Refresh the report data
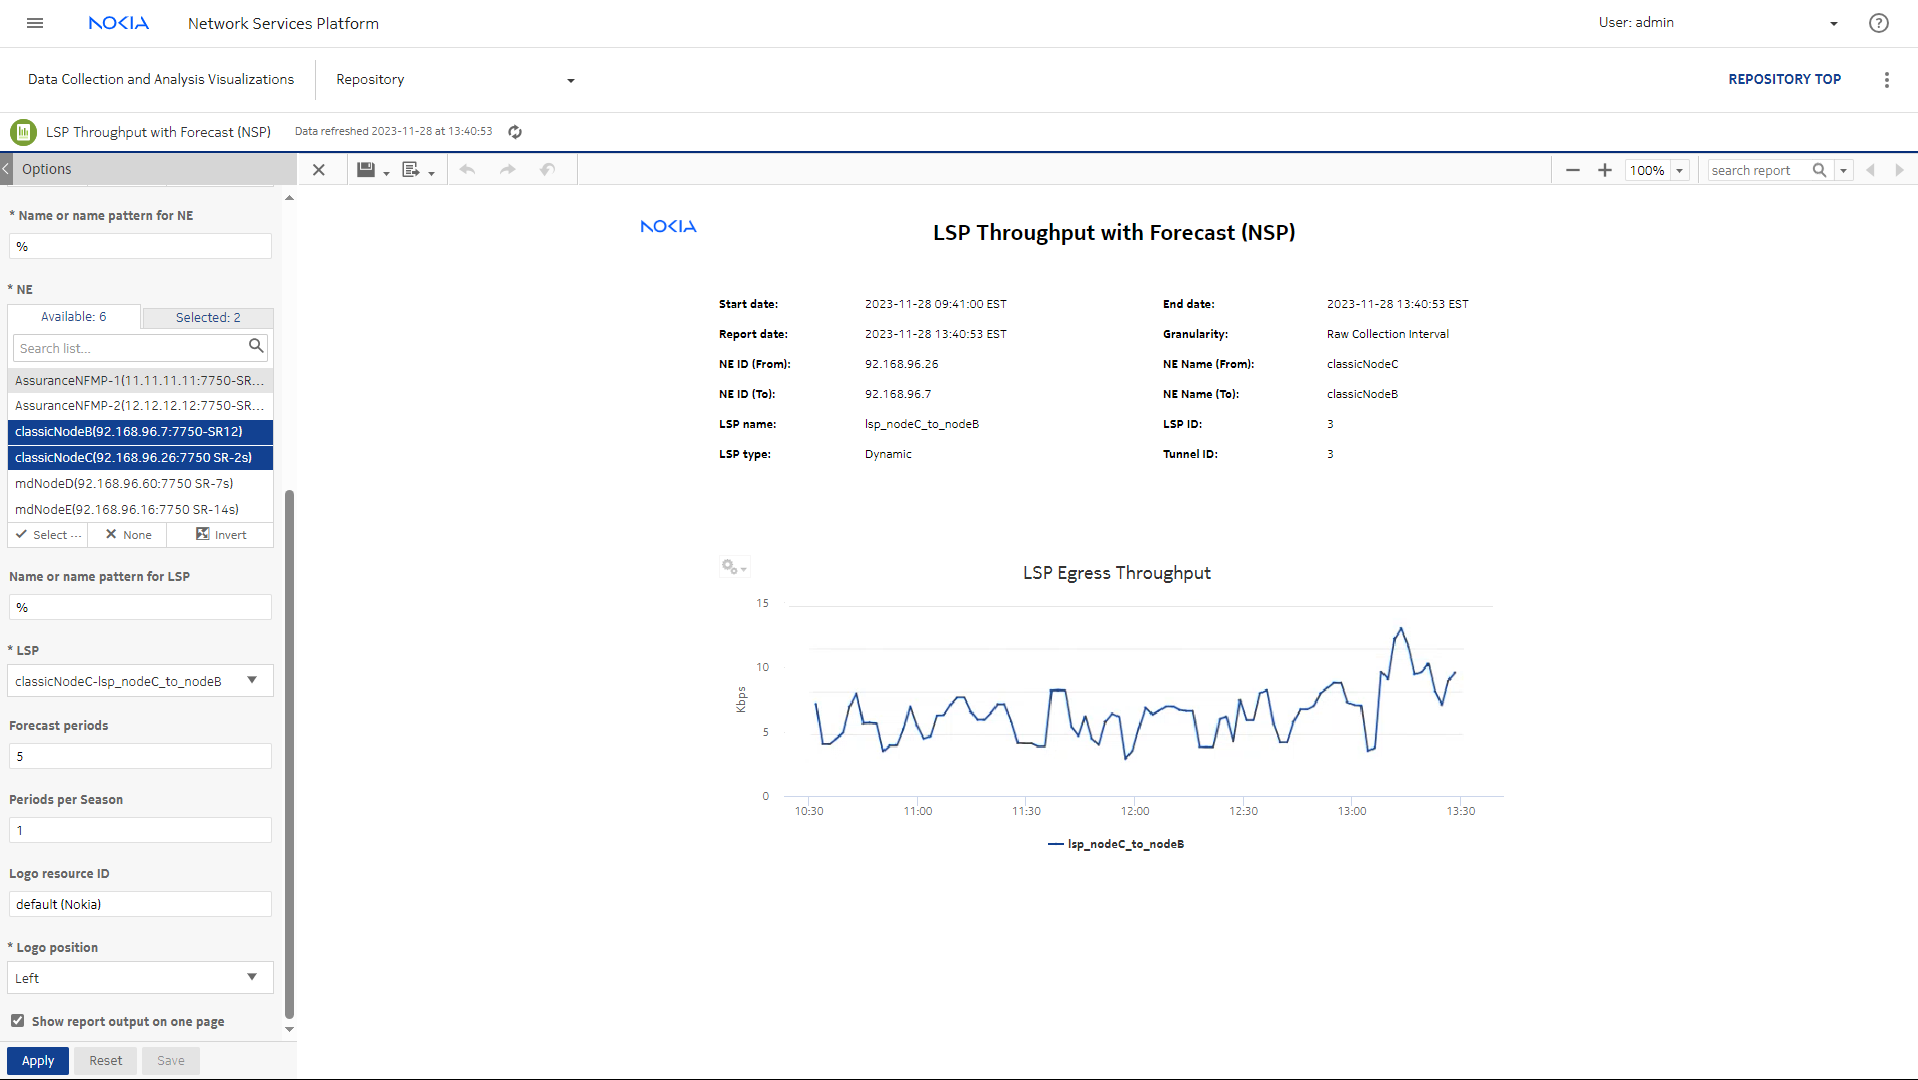The image size is (1918, 1080). coord(515,132)
